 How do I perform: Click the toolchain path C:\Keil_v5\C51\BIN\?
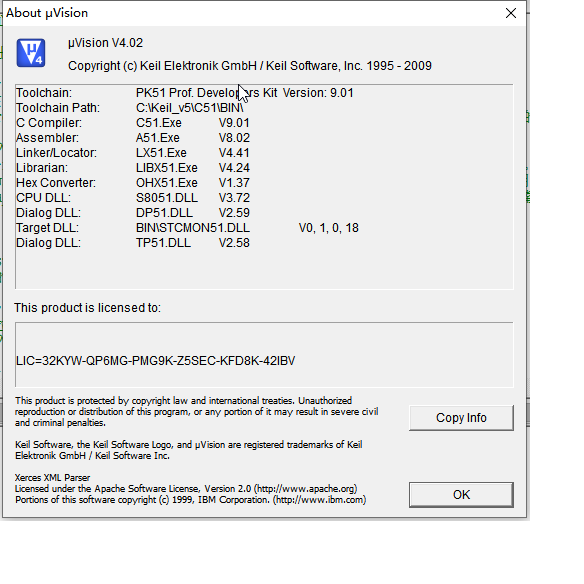[x=190, y=108]
